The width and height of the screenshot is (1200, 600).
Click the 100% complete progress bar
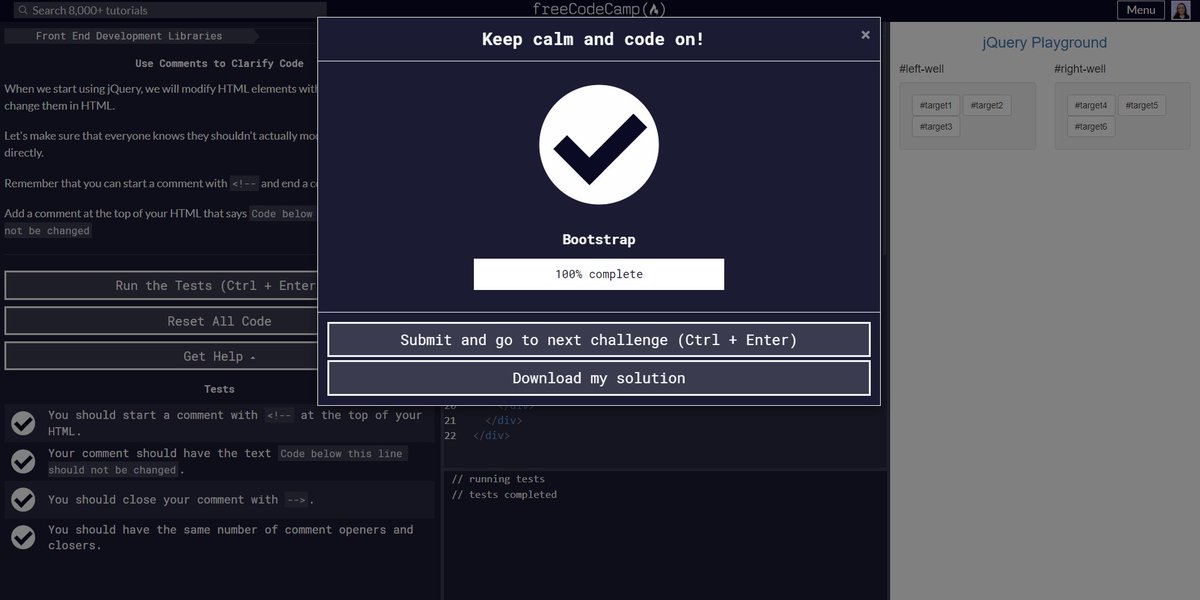coord(599,274)
